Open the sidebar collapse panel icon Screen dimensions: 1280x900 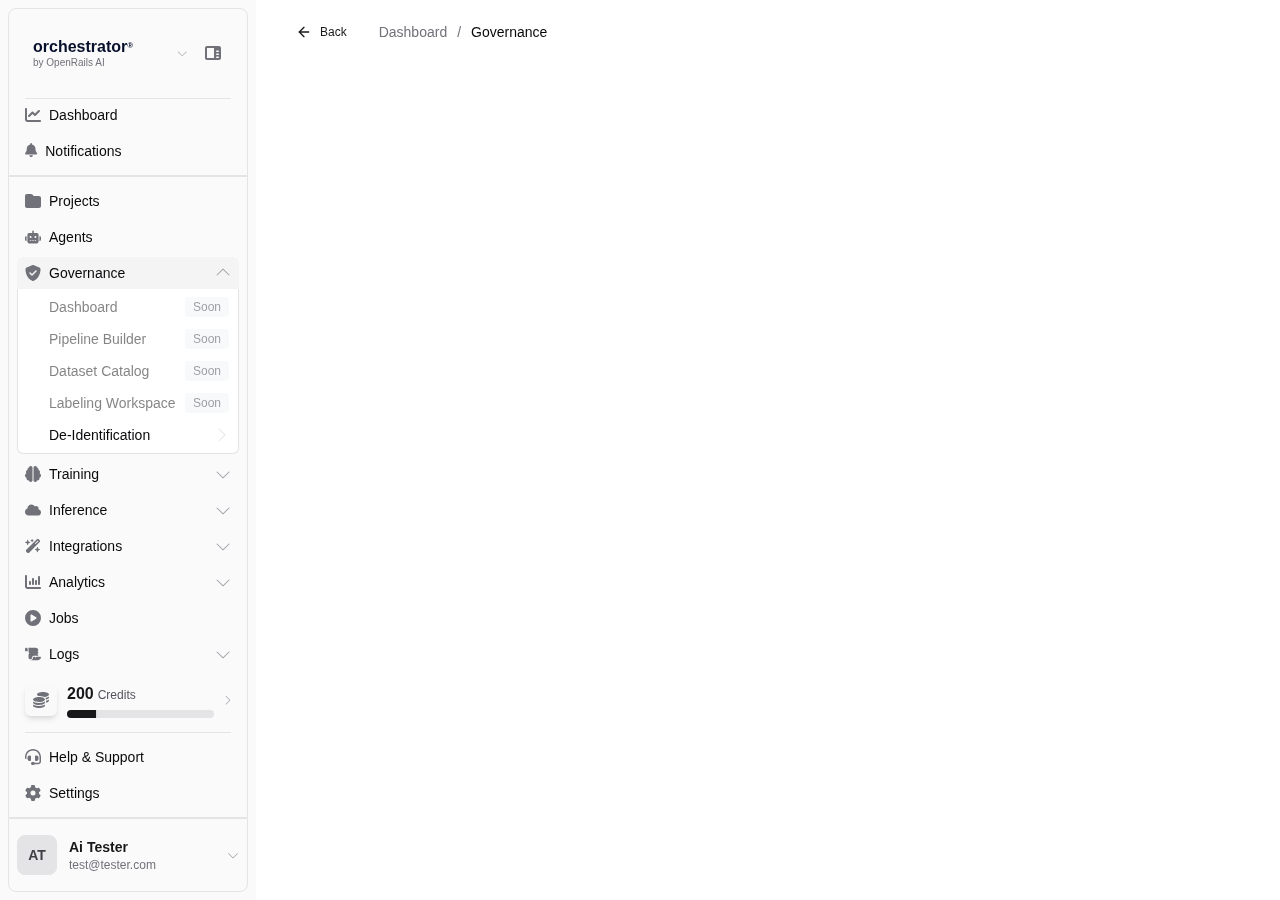tap(213, 53)
